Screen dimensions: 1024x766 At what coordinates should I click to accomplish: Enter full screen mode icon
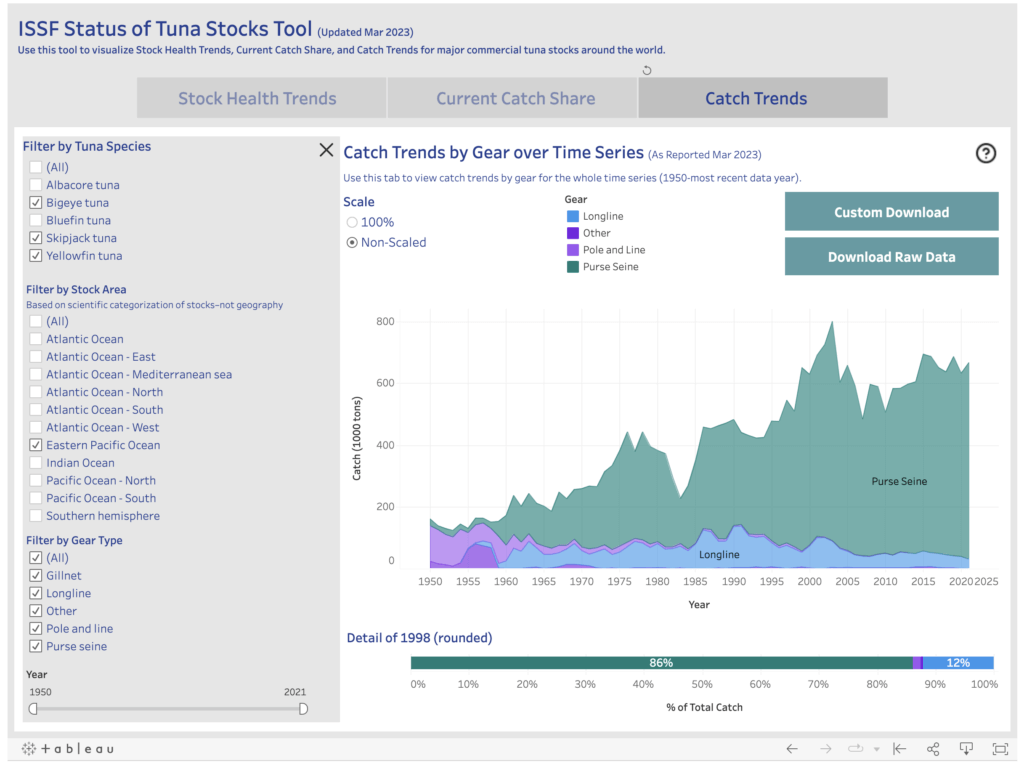[x=1000, y=748]
